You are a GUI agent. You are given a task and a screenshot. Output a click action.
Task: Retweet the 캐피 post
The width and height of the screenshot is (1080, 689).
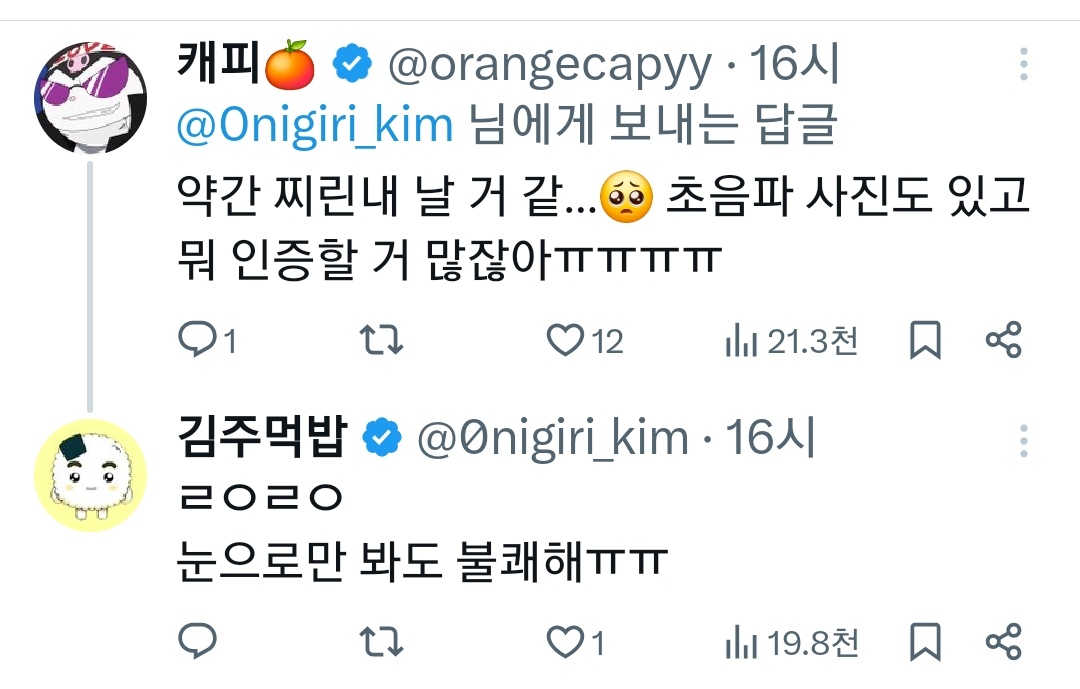(x=381, y=342)
